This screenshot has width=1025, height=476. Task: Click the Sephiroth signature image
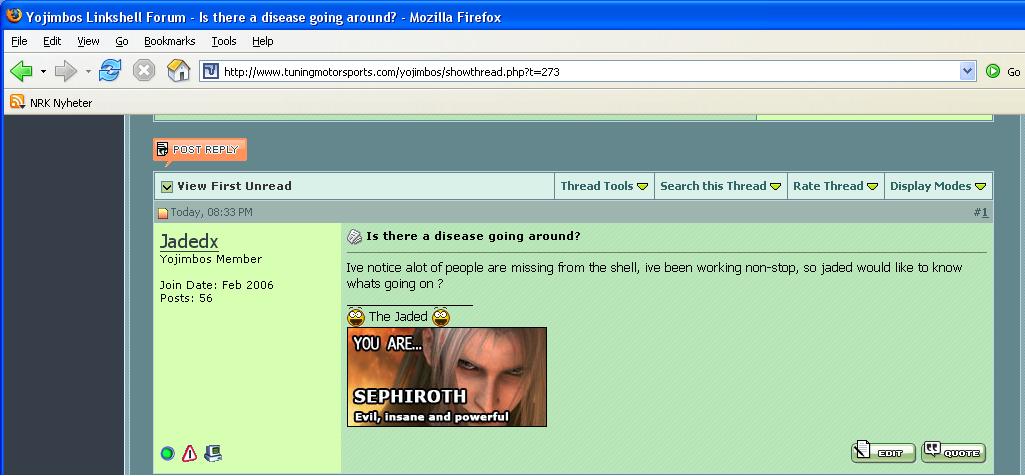point(446,377)
